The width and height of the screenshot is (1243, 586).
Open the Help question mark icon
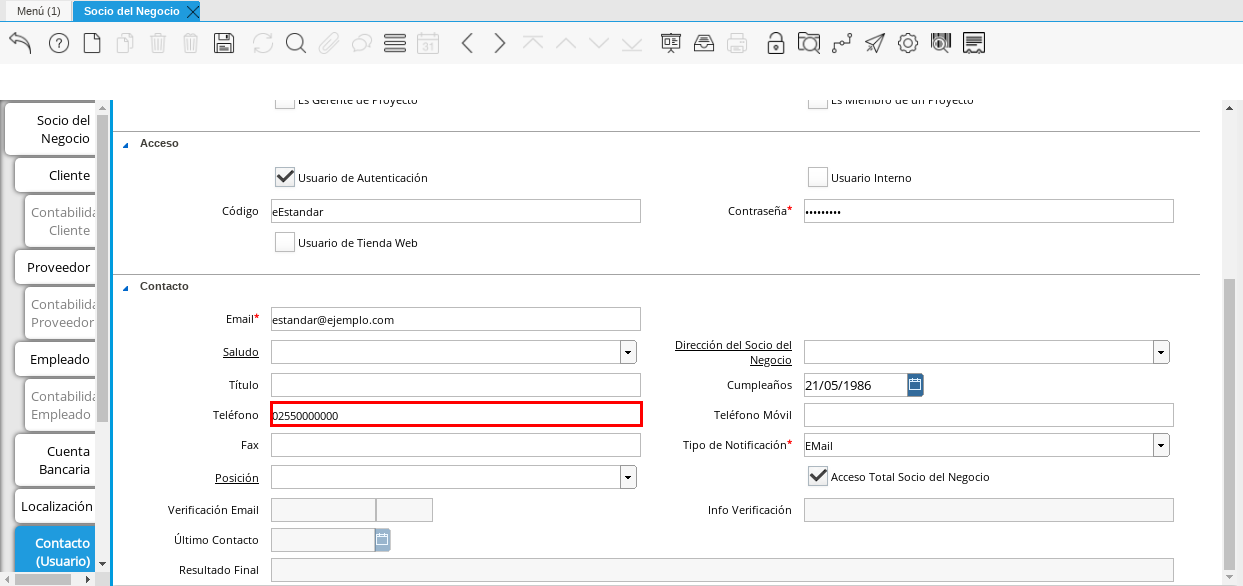[x=59, y=43]
